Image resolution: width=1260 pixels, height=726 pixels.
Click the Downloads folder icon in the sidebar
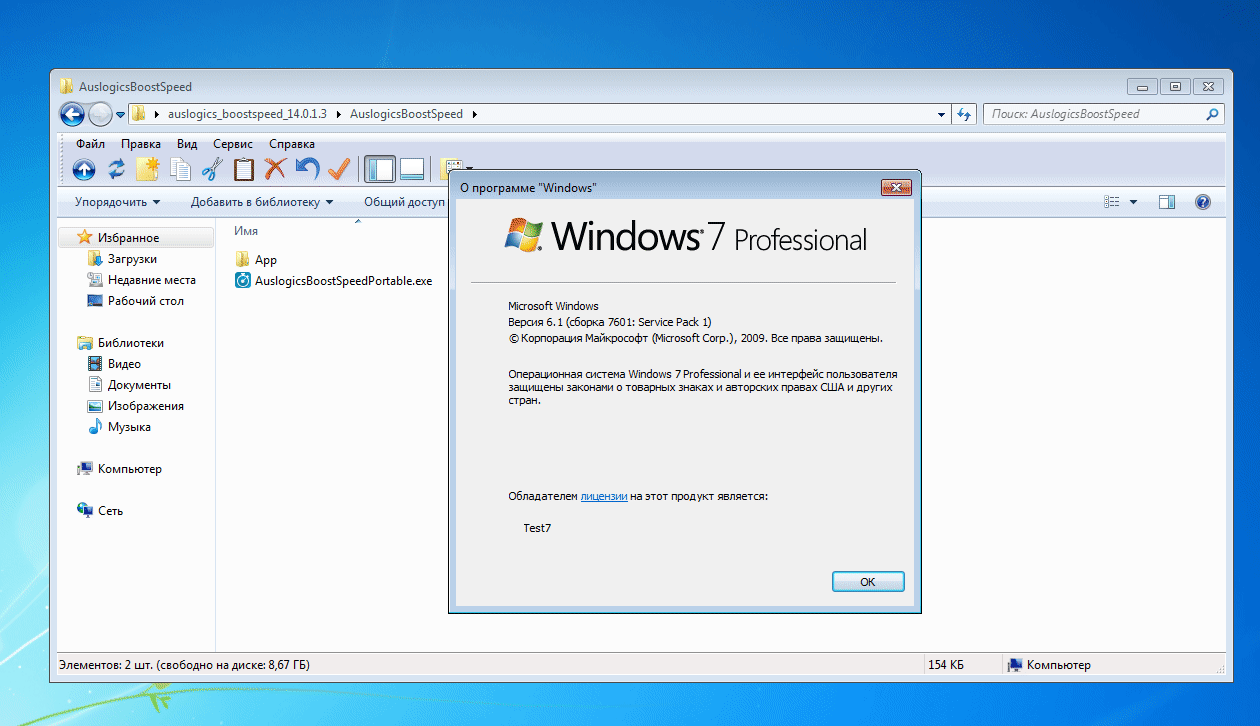tap(95, 259)
